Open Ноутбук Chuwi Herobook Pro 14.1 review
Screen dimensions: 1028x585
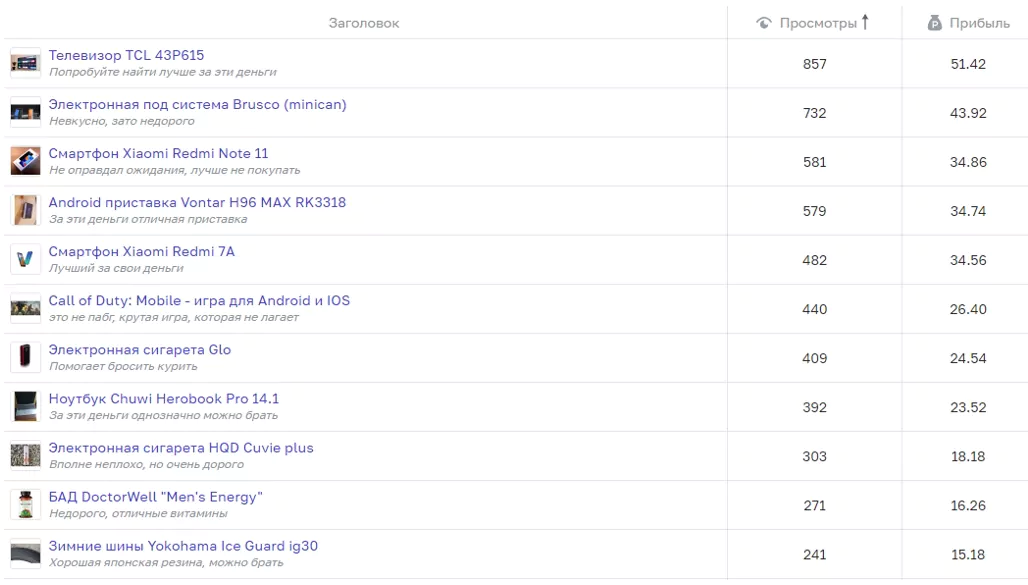164,399
